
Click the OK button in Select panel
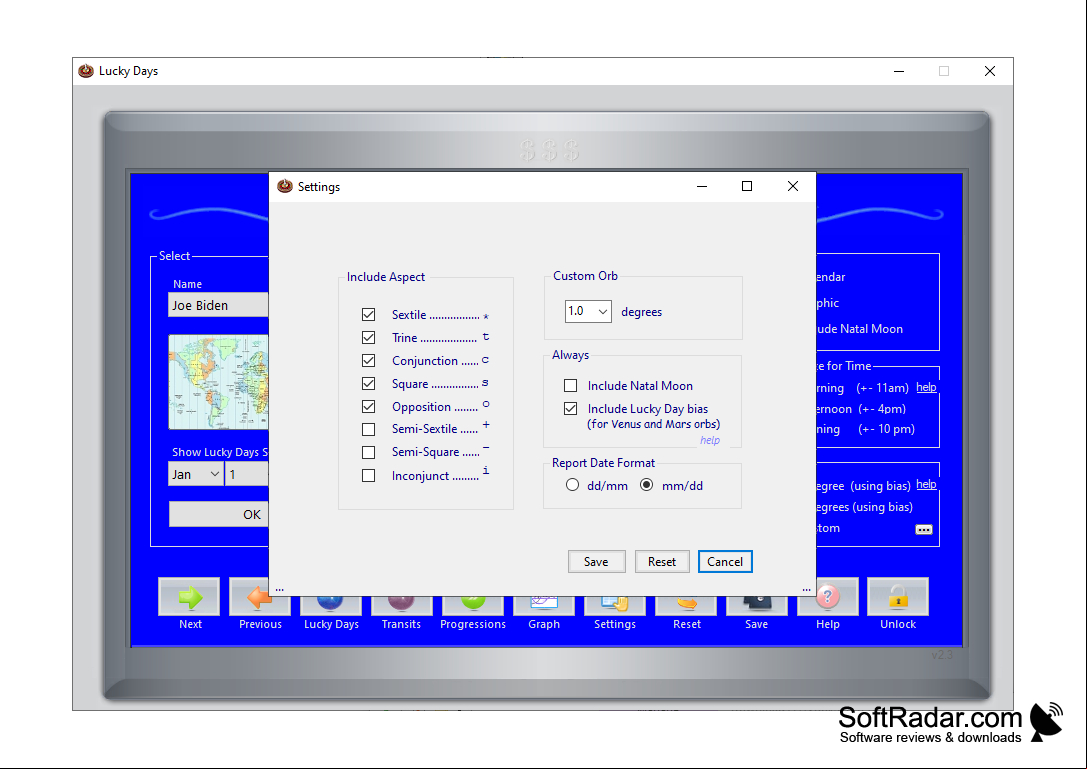point(219,515)
